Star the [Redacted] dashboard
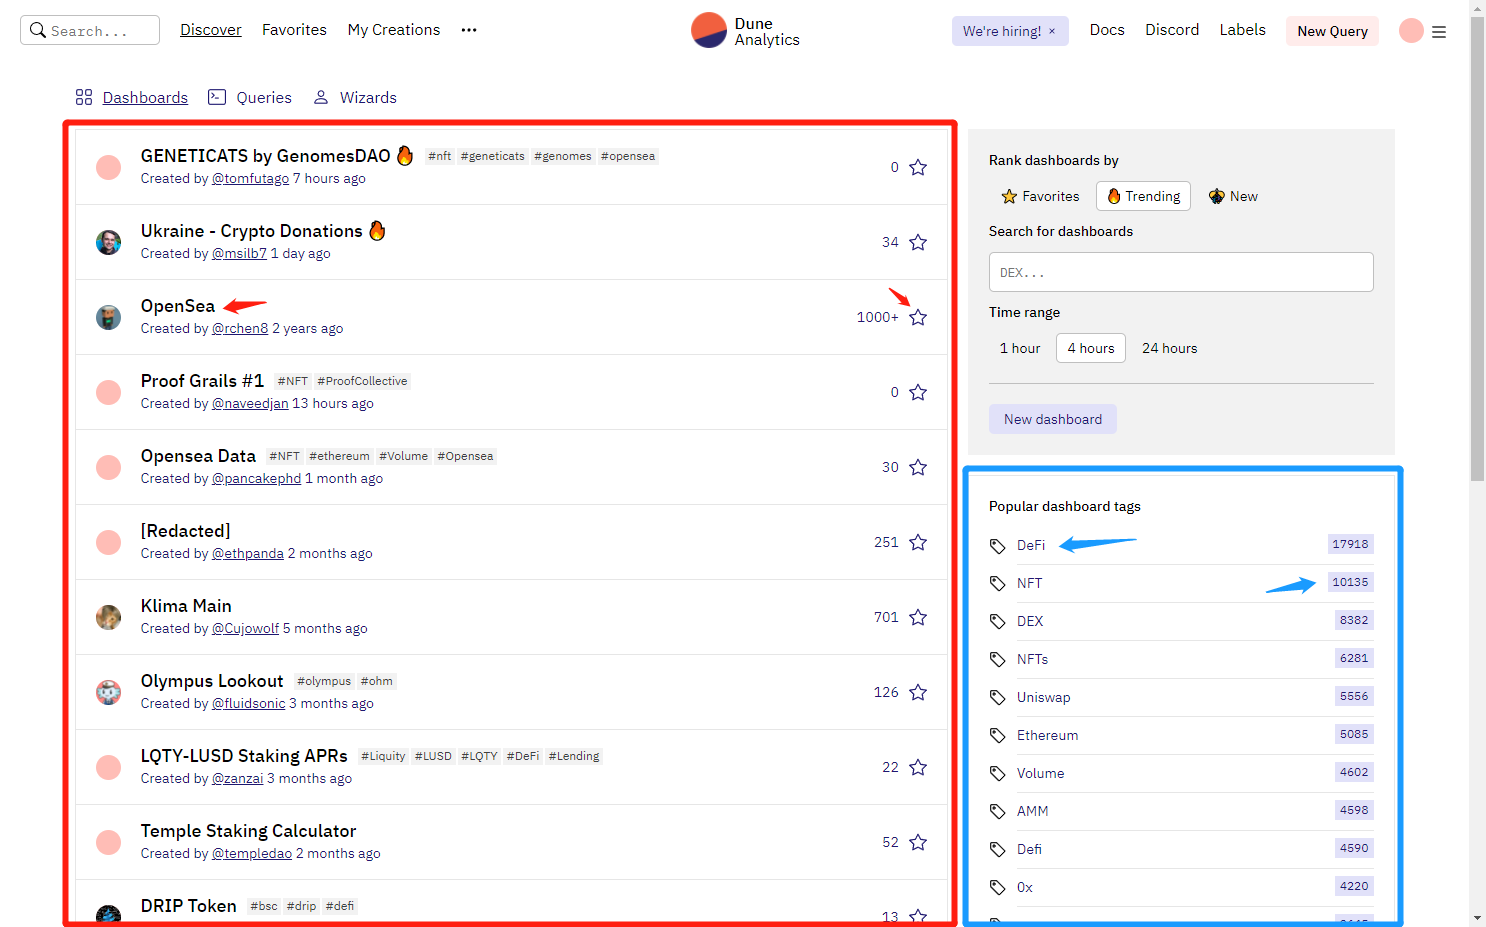This screenshot has height=927, width=1486. click(x=918, y=542)
